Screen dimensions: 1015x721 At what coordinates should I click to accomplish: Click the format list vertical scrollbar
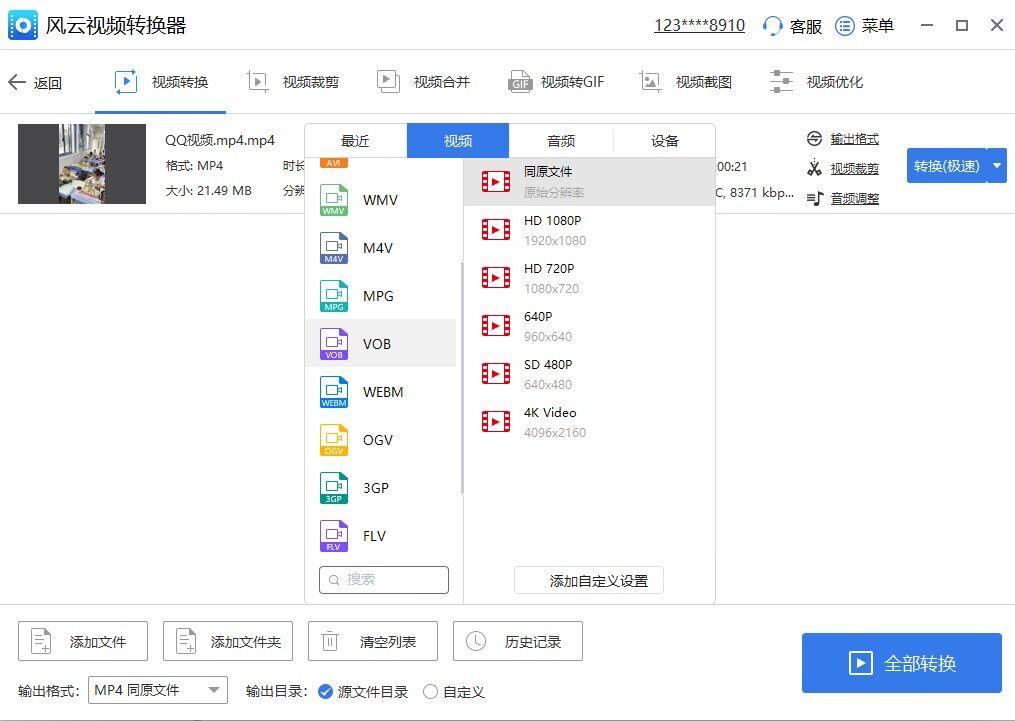tap(462, 377)
